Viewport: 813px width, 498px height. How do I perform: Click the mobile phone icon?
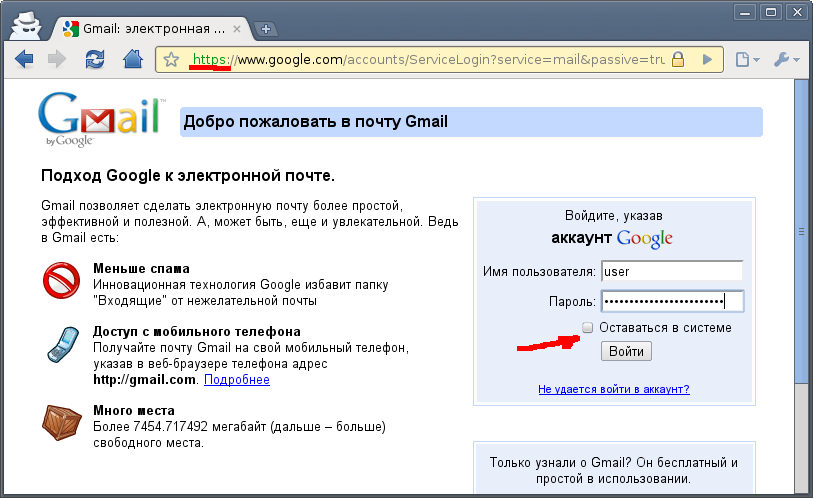63,344
